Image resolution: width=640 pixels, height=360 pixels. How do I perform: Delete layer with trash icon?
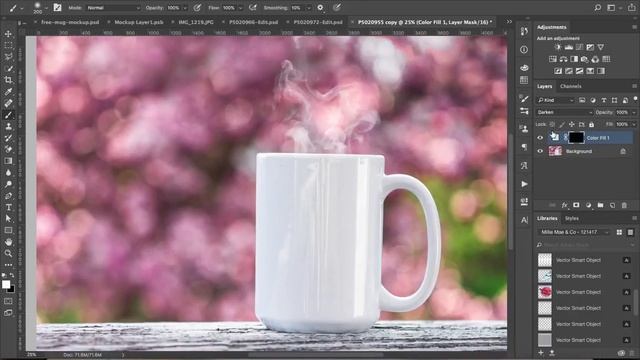pos(624,205)
